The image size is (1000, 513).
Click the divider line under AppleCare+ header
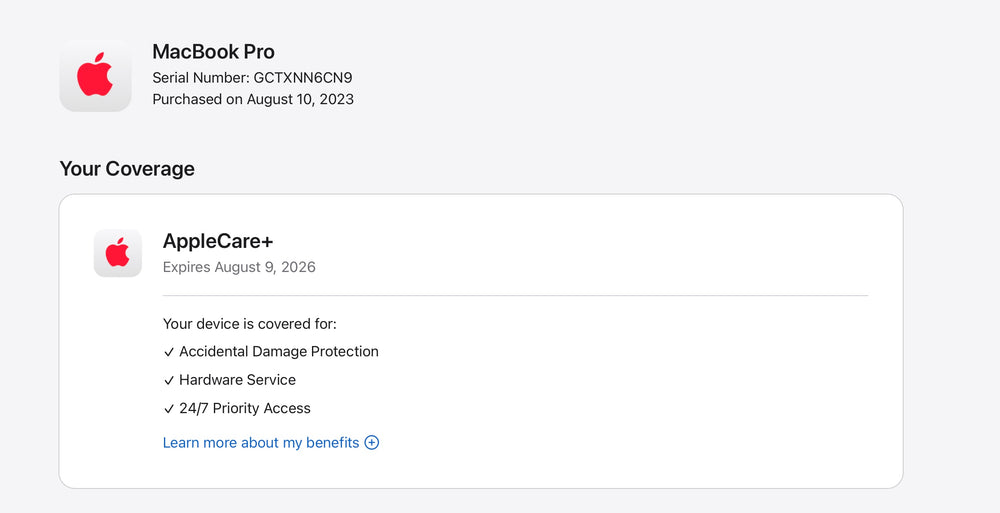pyautogui.click(x=515, y=296)
